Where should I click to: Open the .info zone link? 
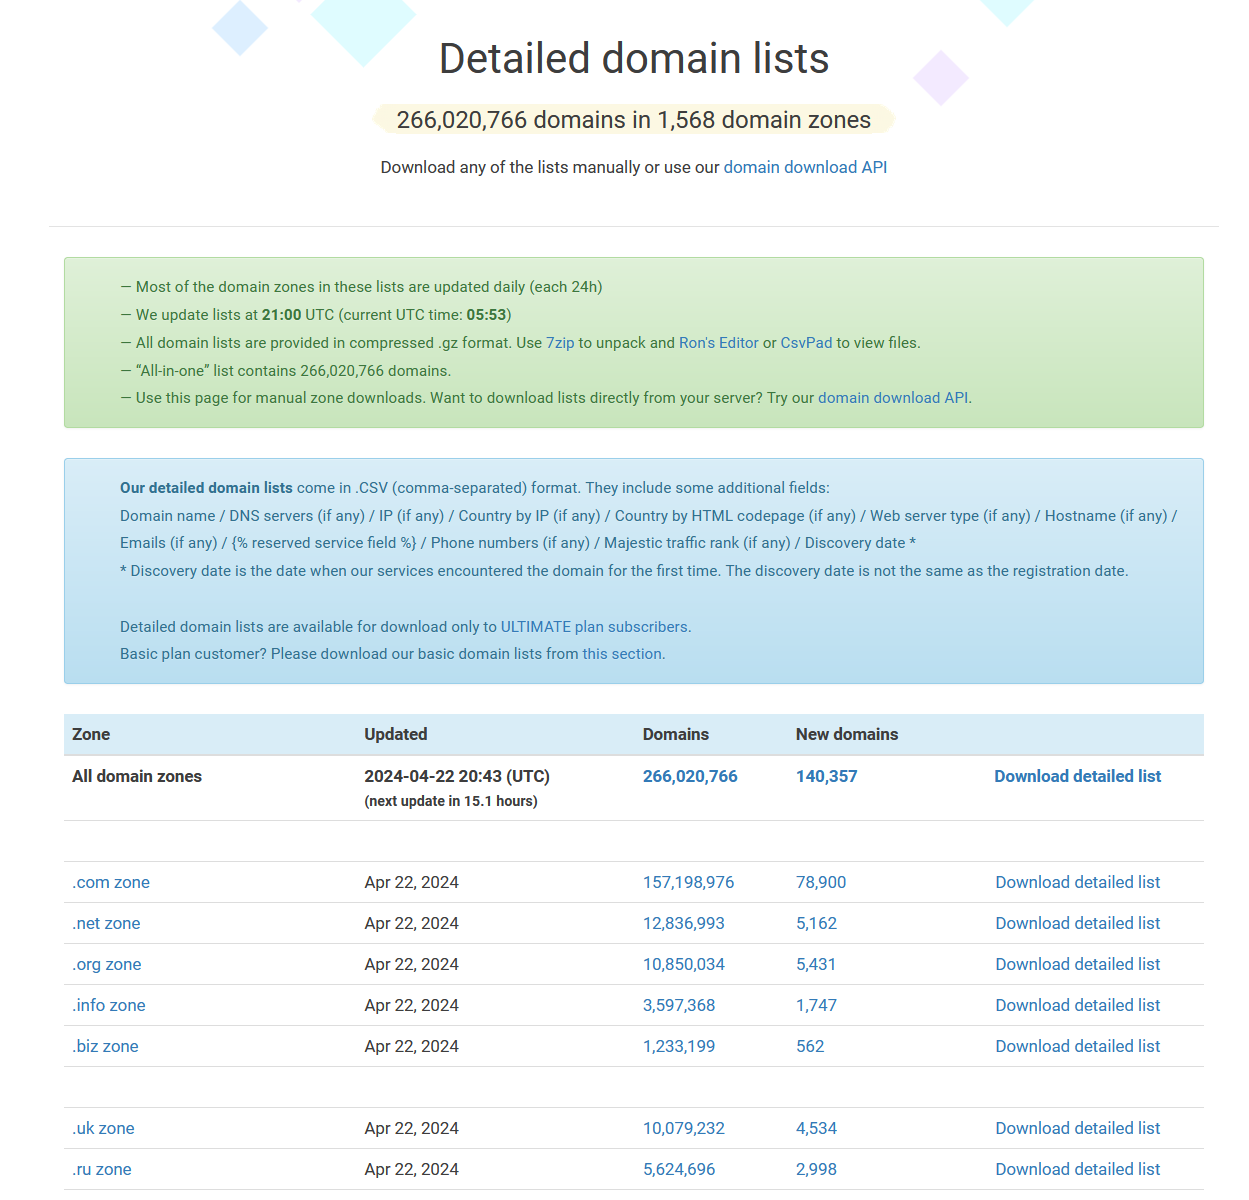[x=109, y=1005]
